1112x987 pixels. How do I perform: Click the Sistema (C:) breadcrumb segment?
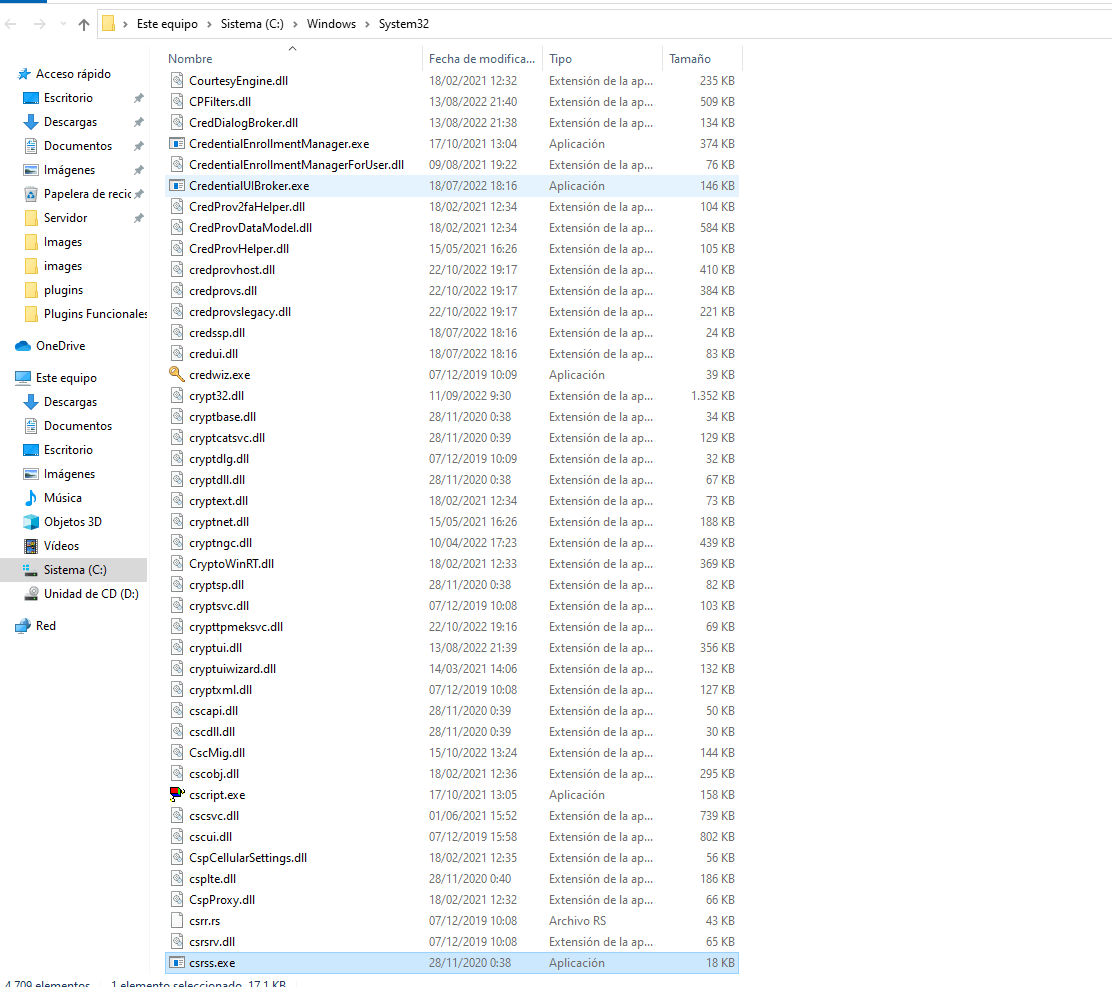click(x=252, y=24)
